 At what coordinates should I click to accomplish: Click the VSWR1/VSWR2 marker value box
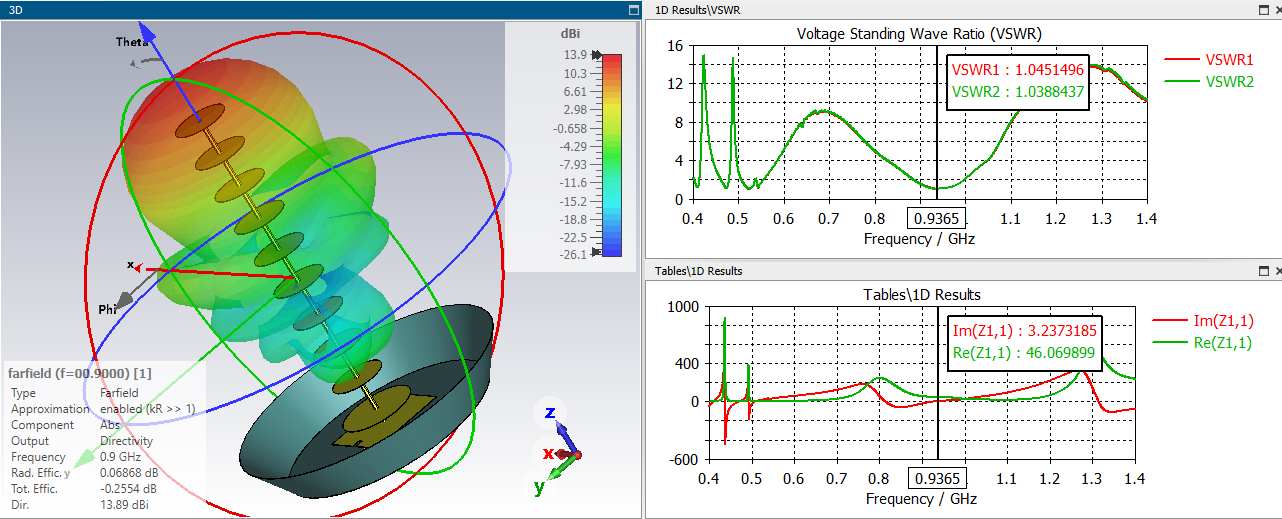click(1018, 81)
